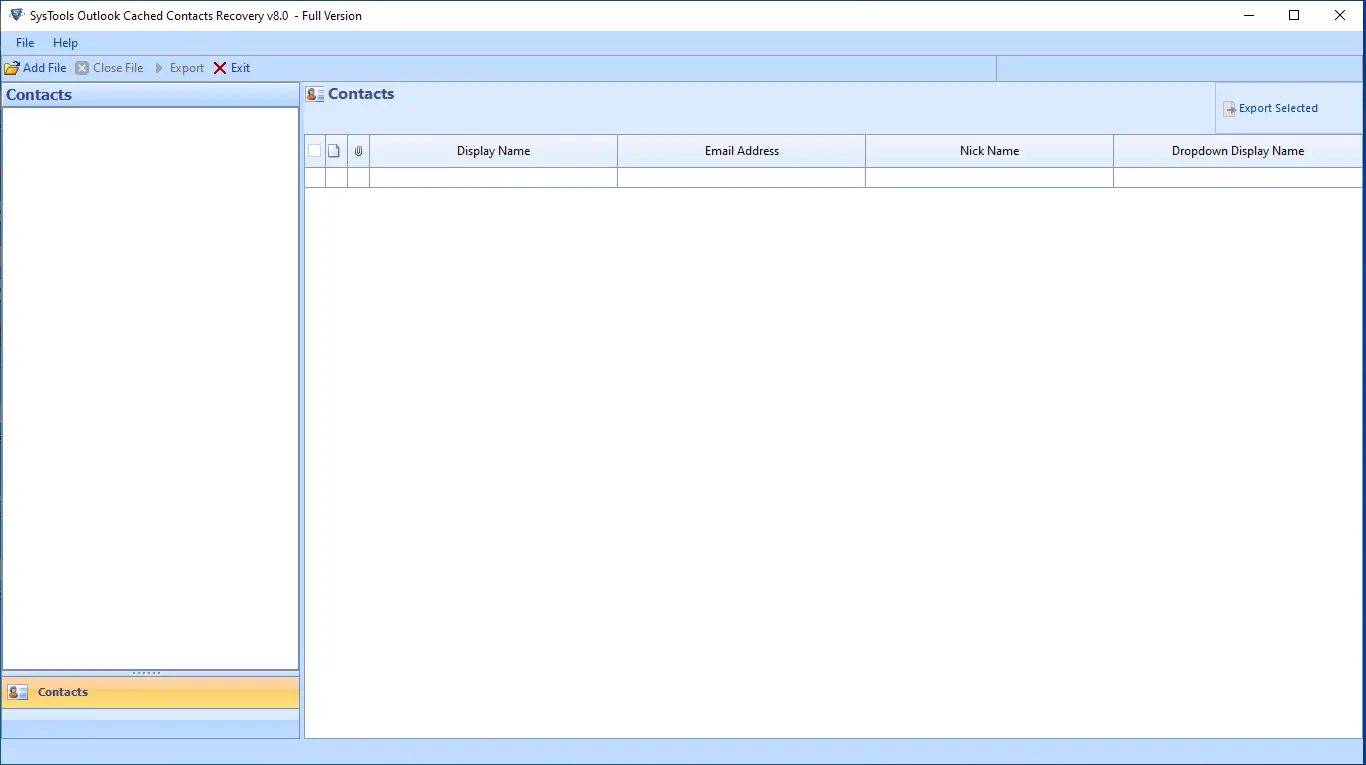Maximize the application window
Viewport: 1366px width, 765px height.
(x=1294, y=15)
